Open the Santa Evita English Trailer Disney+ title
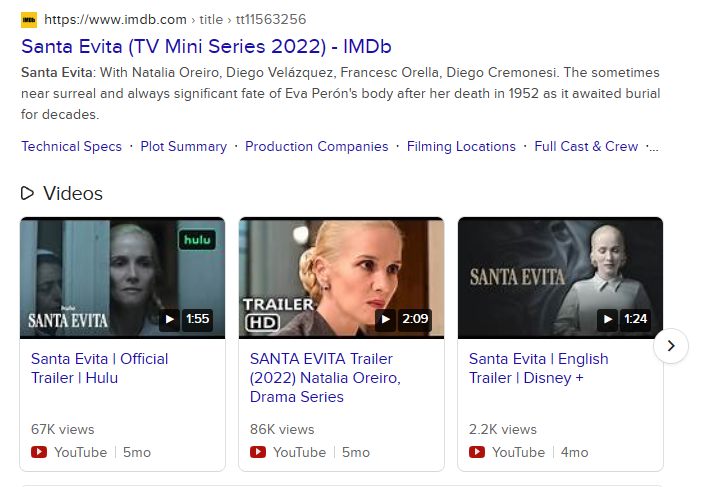This screenshot has height=487, width=706. (x=539, y=368)
